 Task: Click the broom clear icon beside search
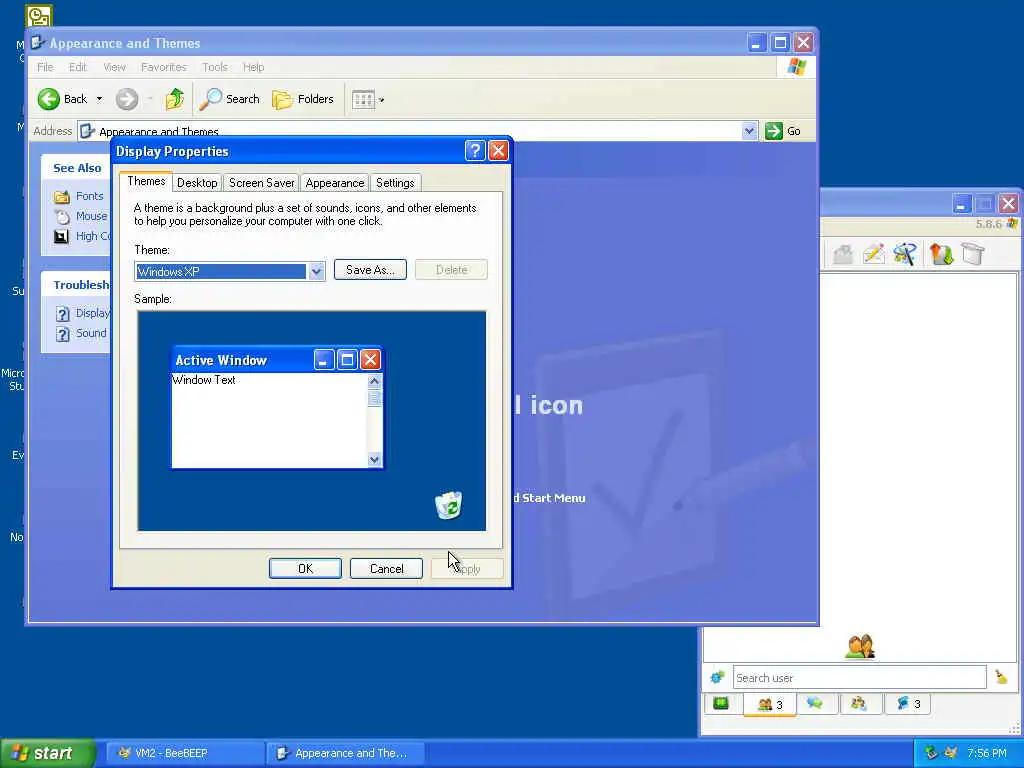click(1001, 677)
